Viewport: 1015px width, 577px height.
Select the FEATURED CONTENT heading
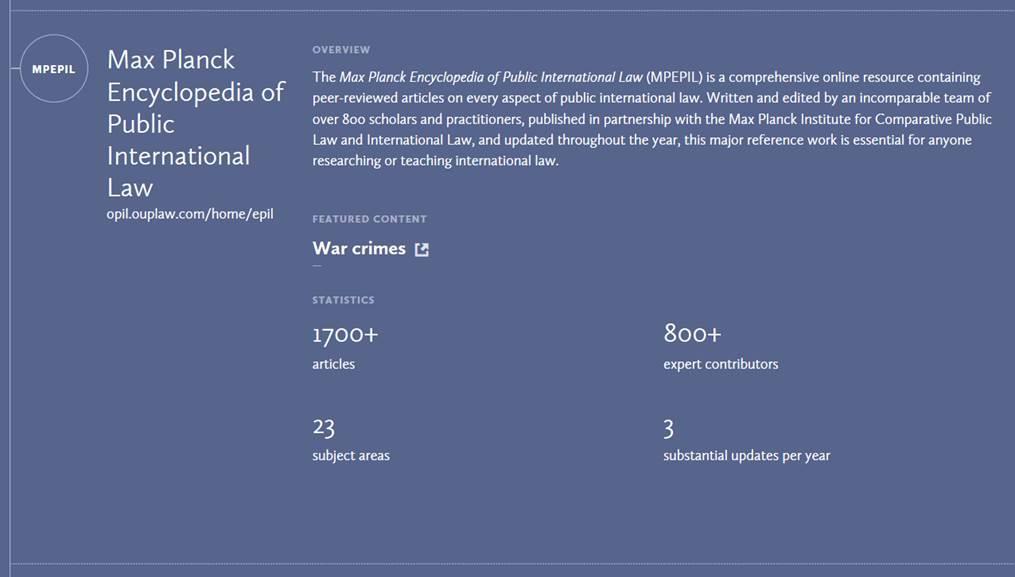click(369, 219)
